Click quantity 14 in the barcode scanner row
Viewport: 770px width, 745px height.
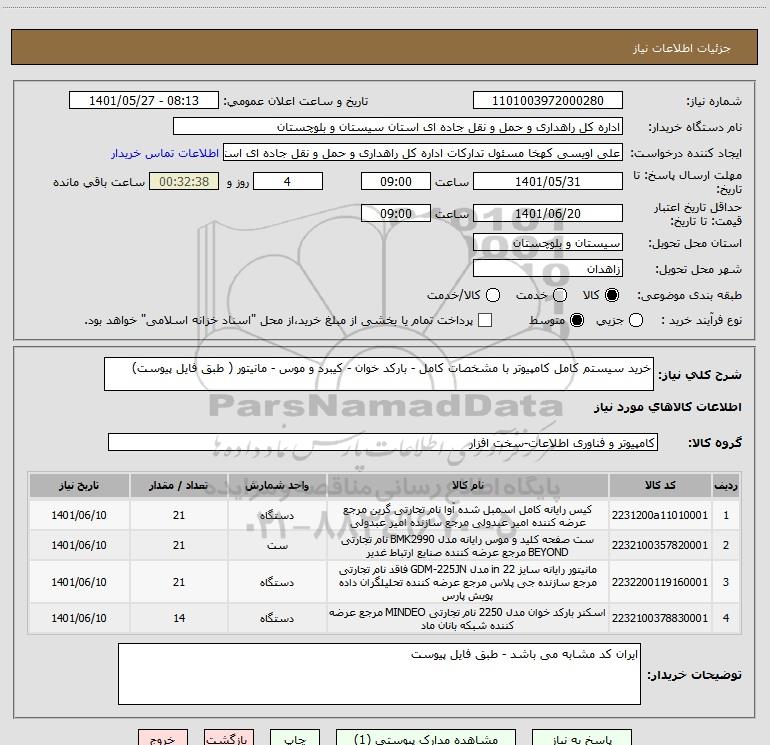tap(179, 618)
